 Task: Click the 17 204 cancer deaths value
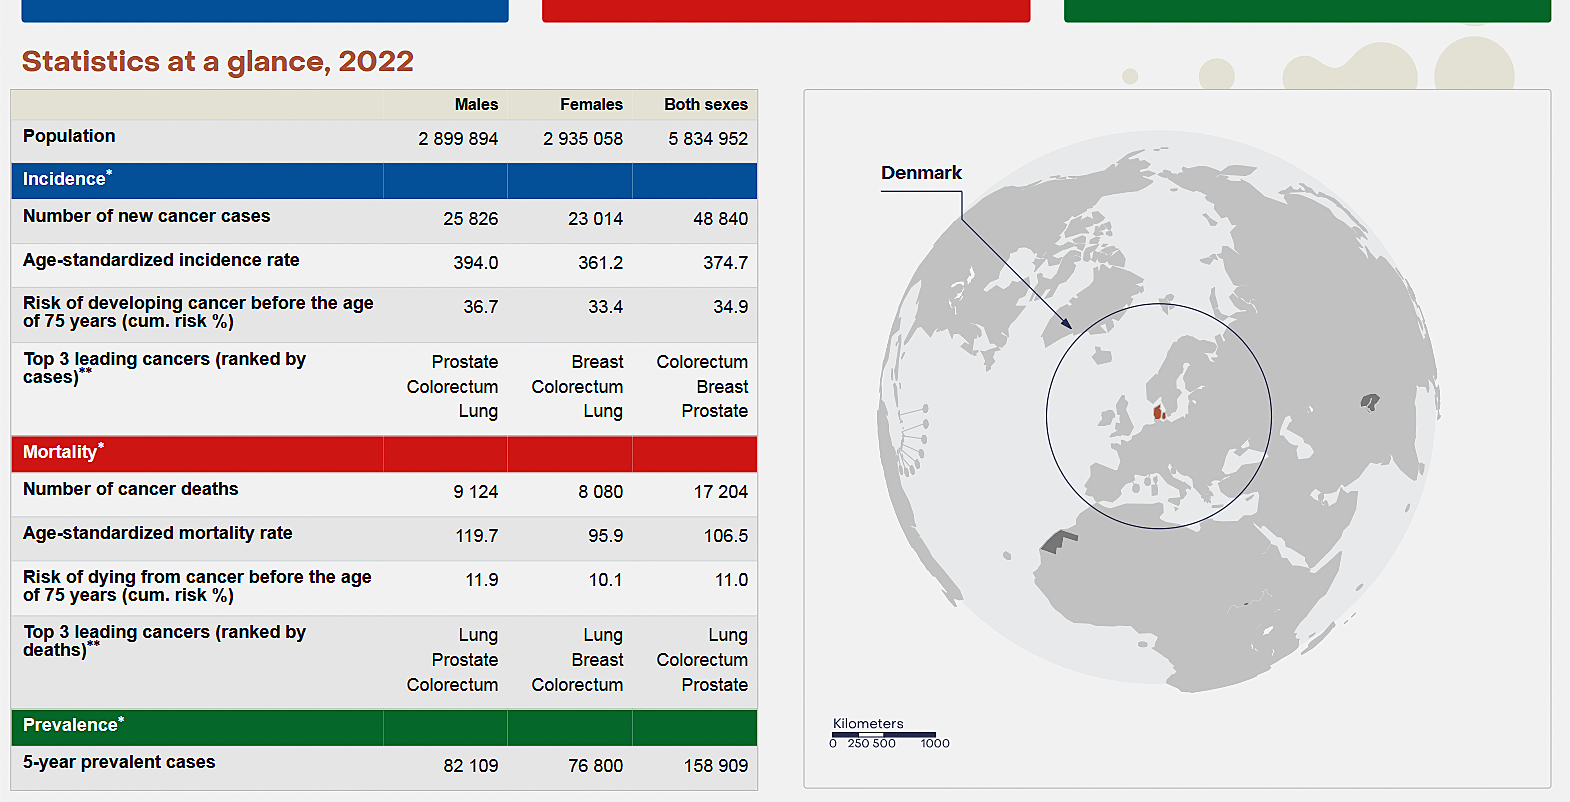tap(720, 492)
